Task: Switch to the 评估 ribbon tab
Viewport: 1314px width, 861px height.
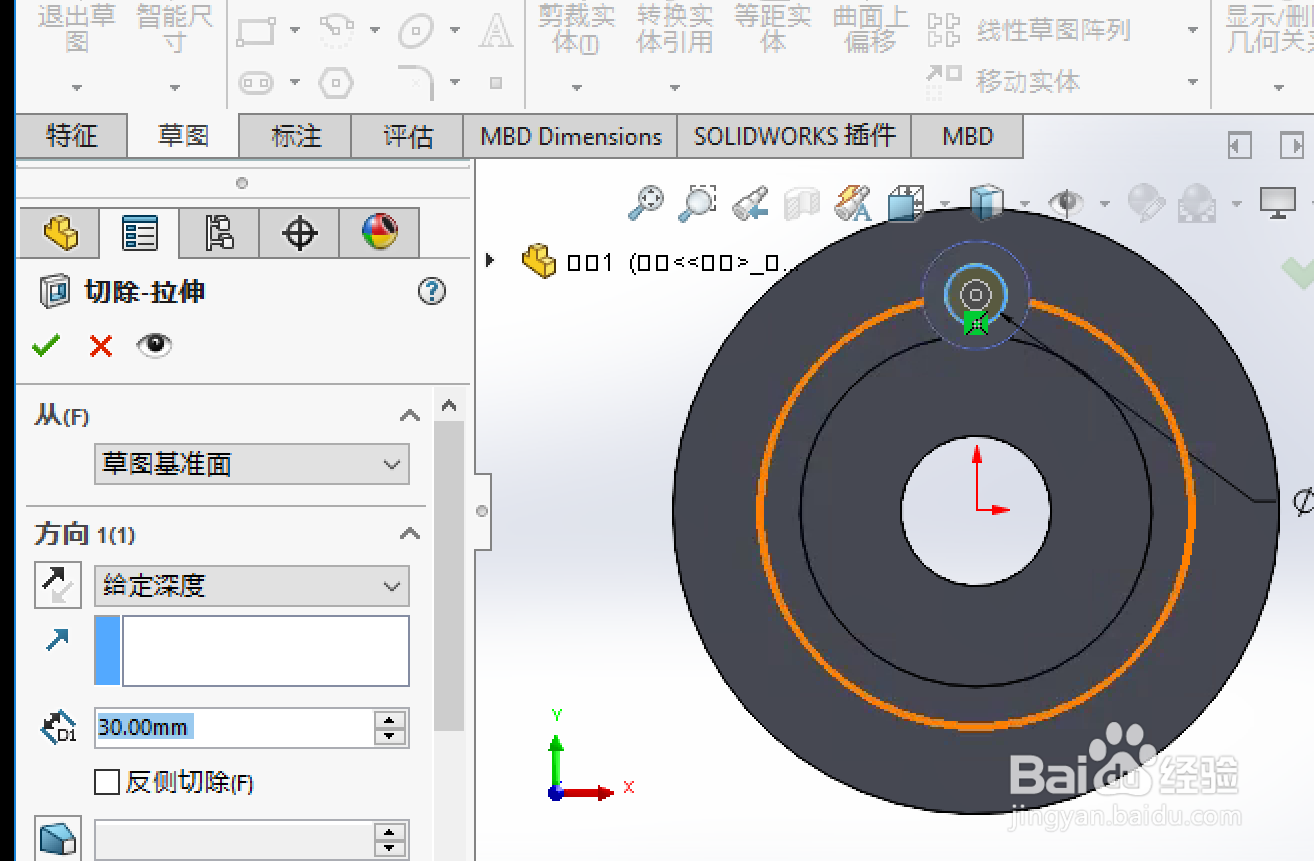Action: [x=406, y=136]
